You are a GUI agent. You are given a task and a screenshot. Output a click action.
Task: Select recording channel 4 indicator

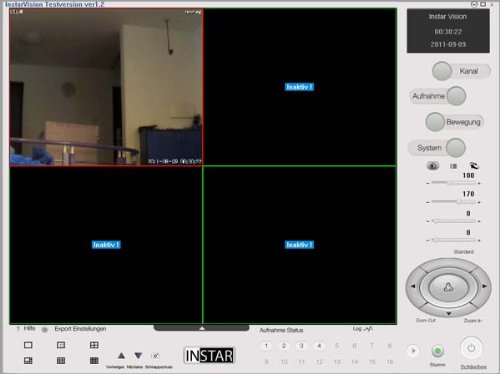pyautogui.click(x=319, y=346)
